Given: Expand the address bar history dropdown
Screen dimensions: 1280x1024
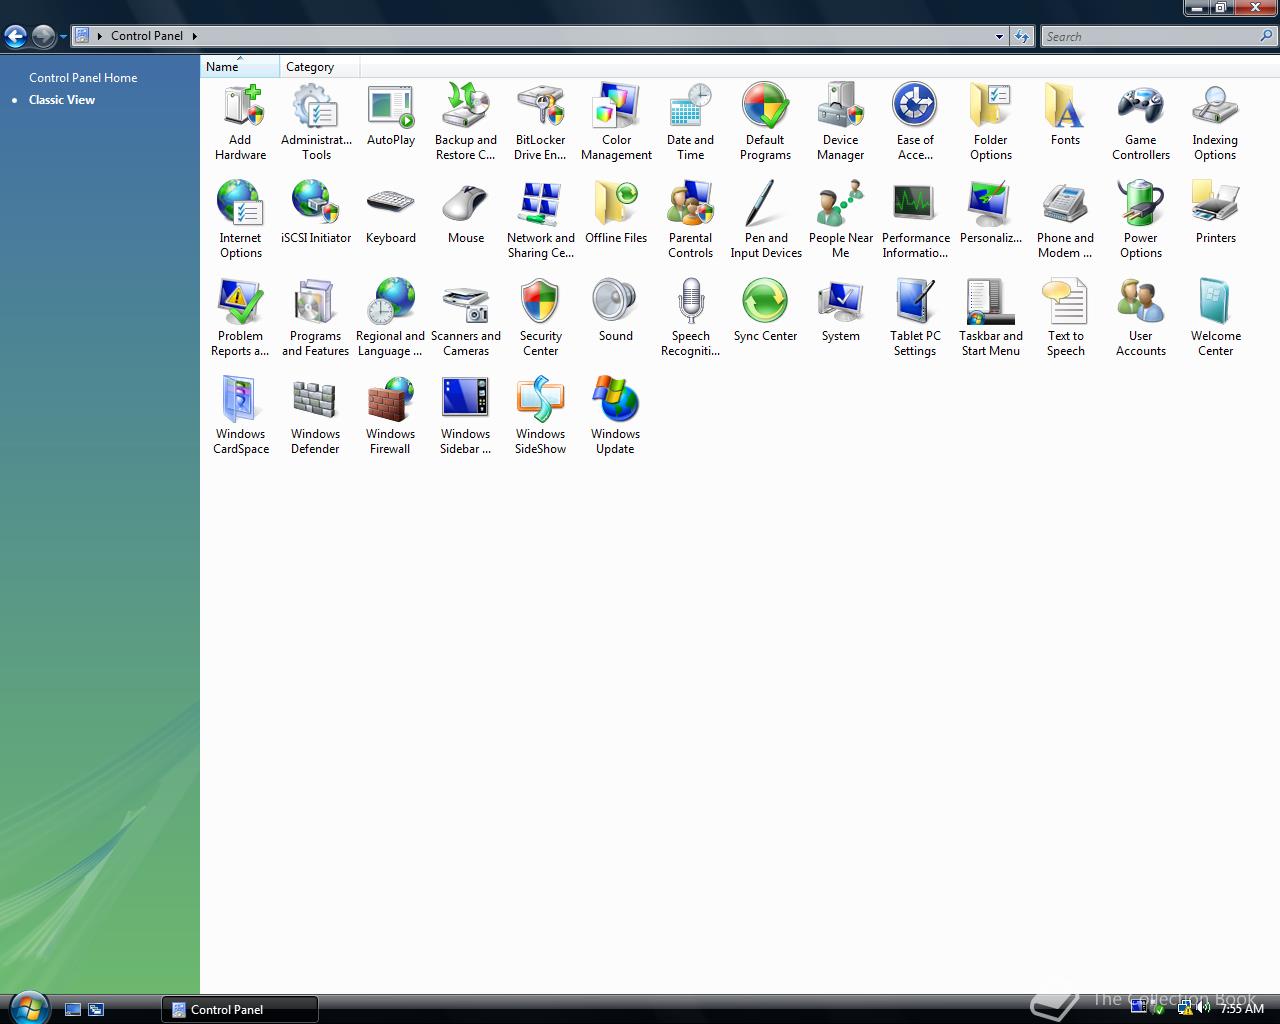Looking at the screenshot, I should 999,37.
